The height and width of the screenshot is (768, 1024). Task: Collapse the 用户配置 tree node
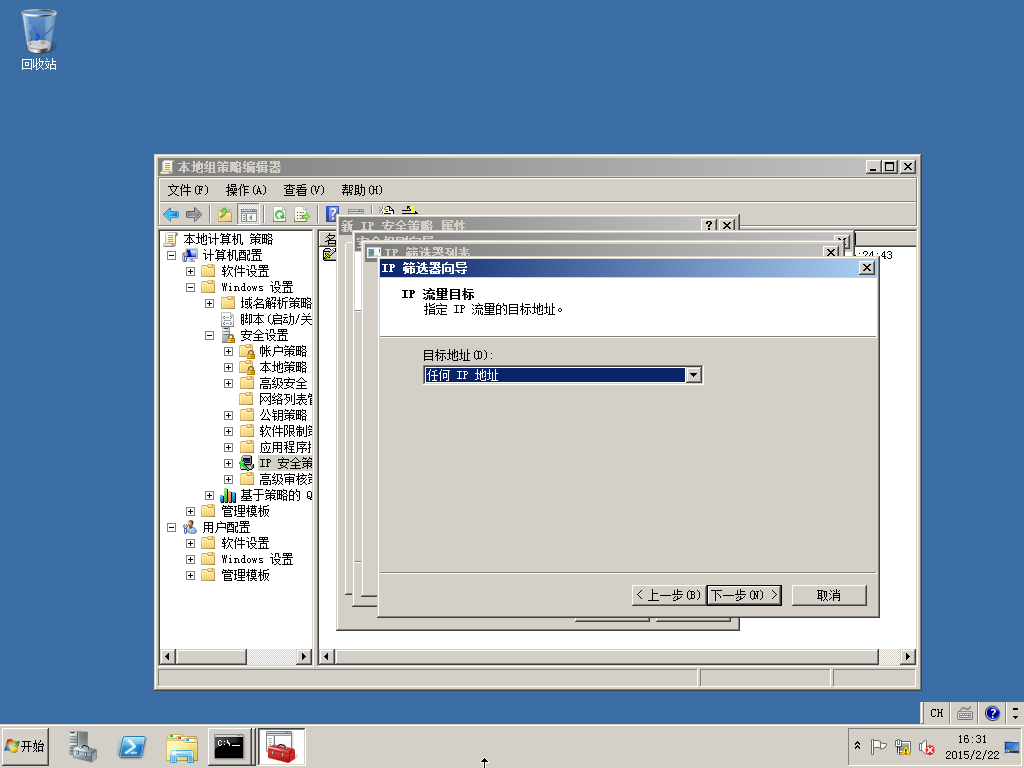tap(171, 527)
